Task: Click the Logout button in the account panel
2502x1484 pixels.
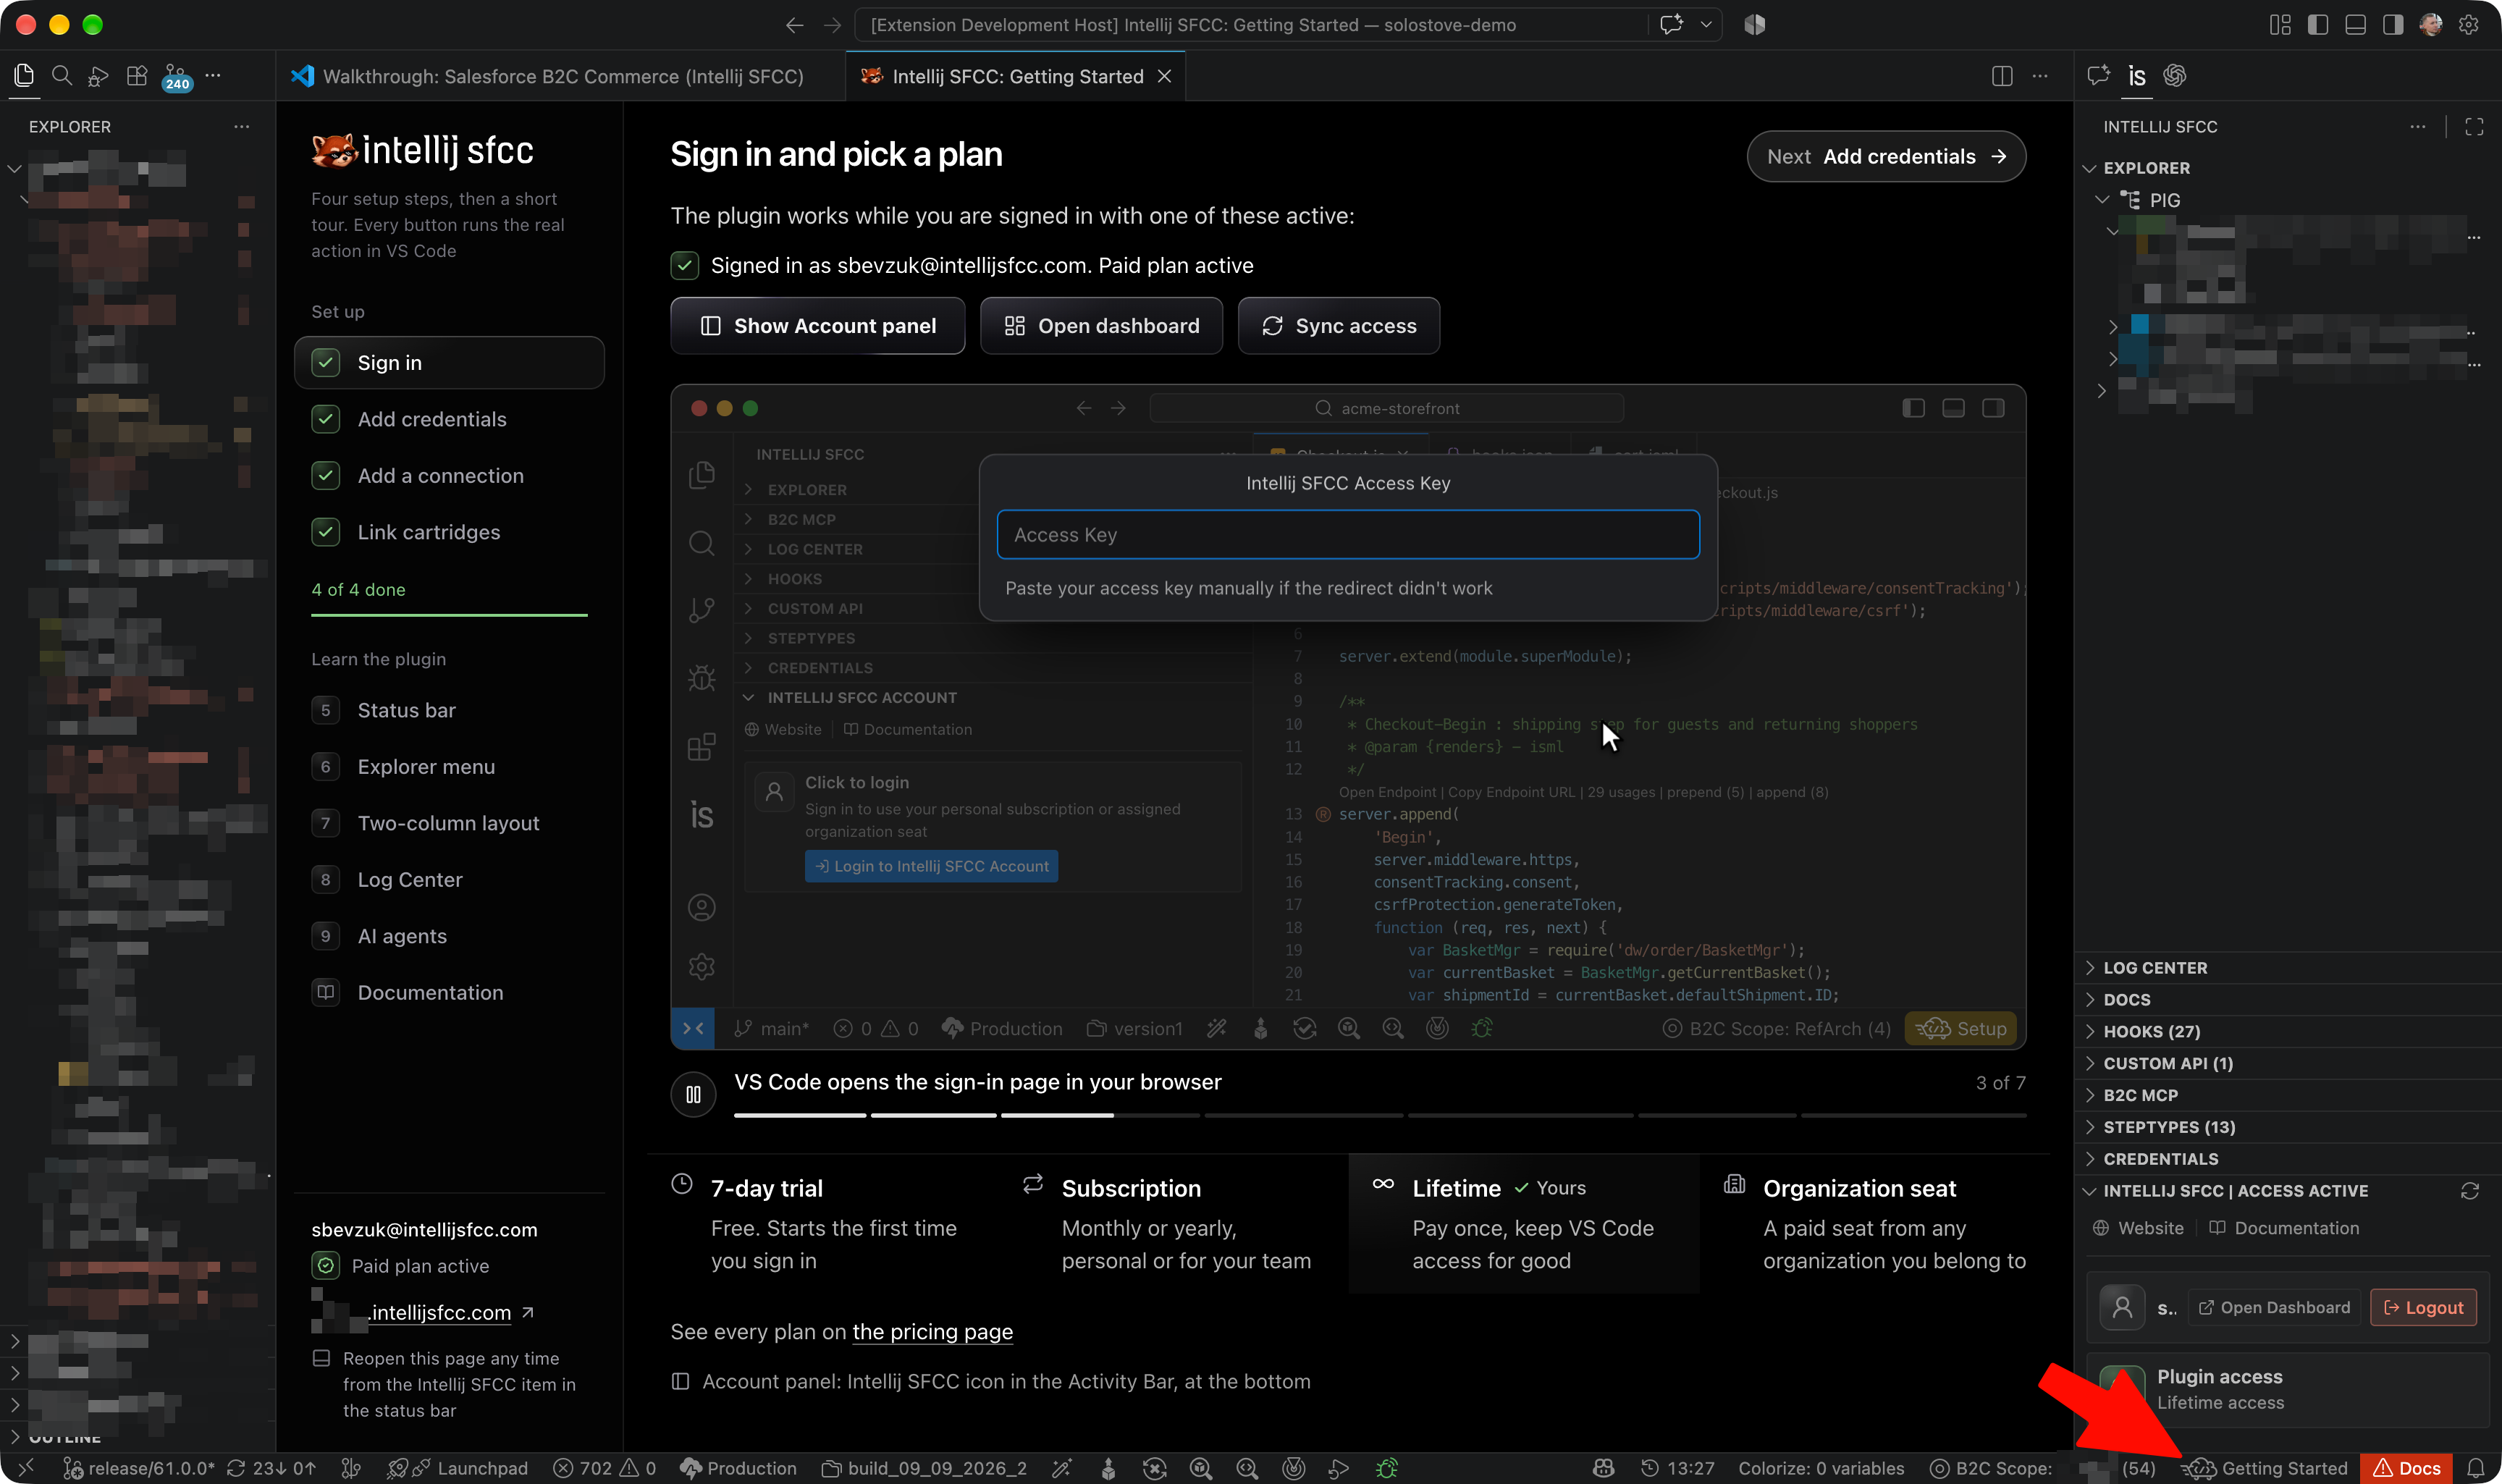Action: (2423, 1308)
